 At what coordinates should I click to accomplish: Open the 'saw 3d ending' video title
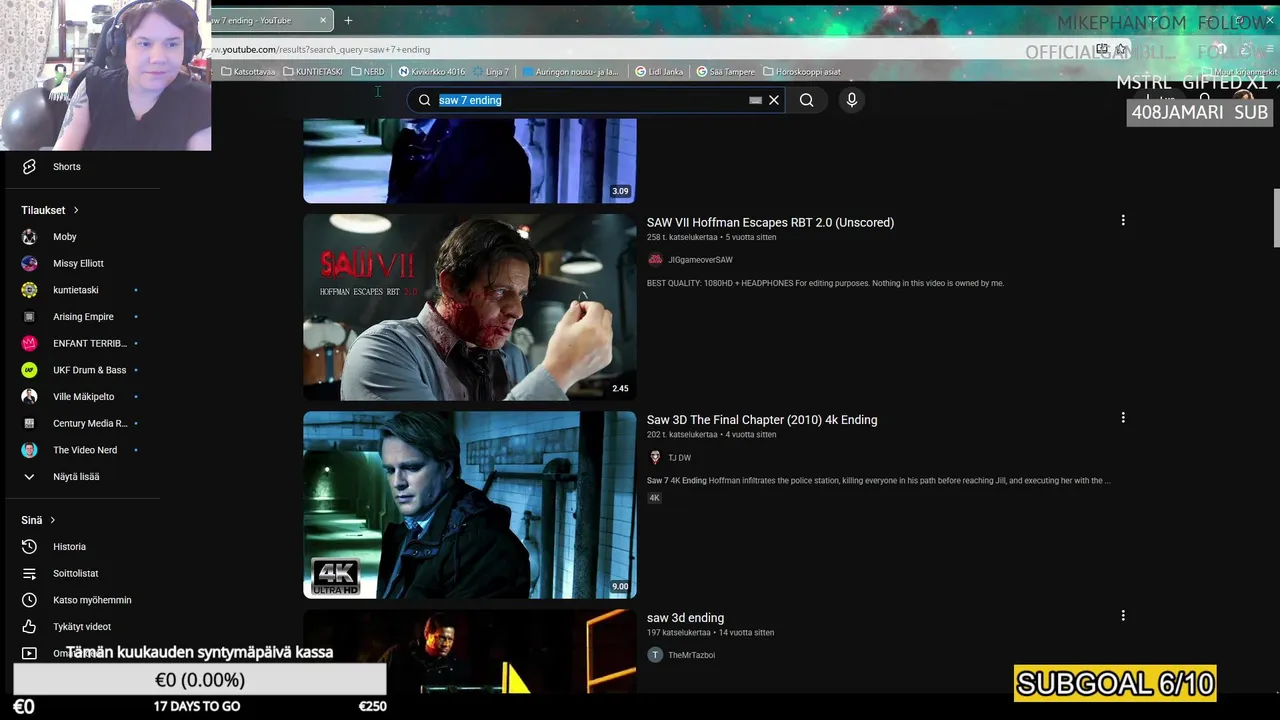tap(685, 618)
